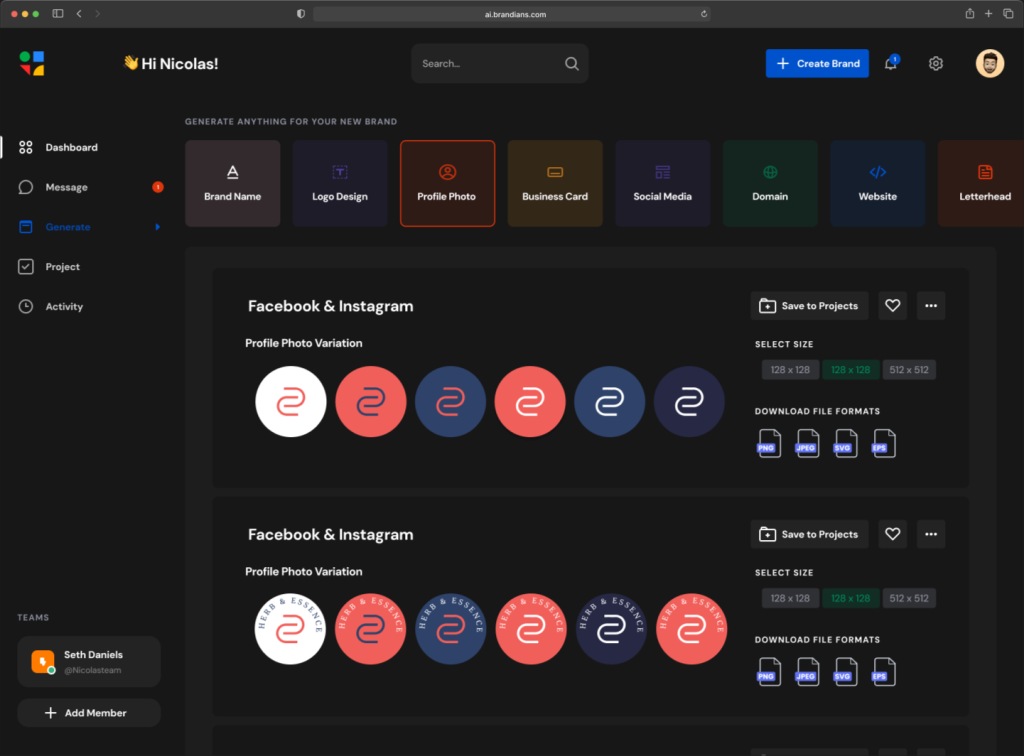Screen dimensions: 1024x756
Task: Download JPEG format in second card
Action: pyautogui.click(x=807, y=672)
